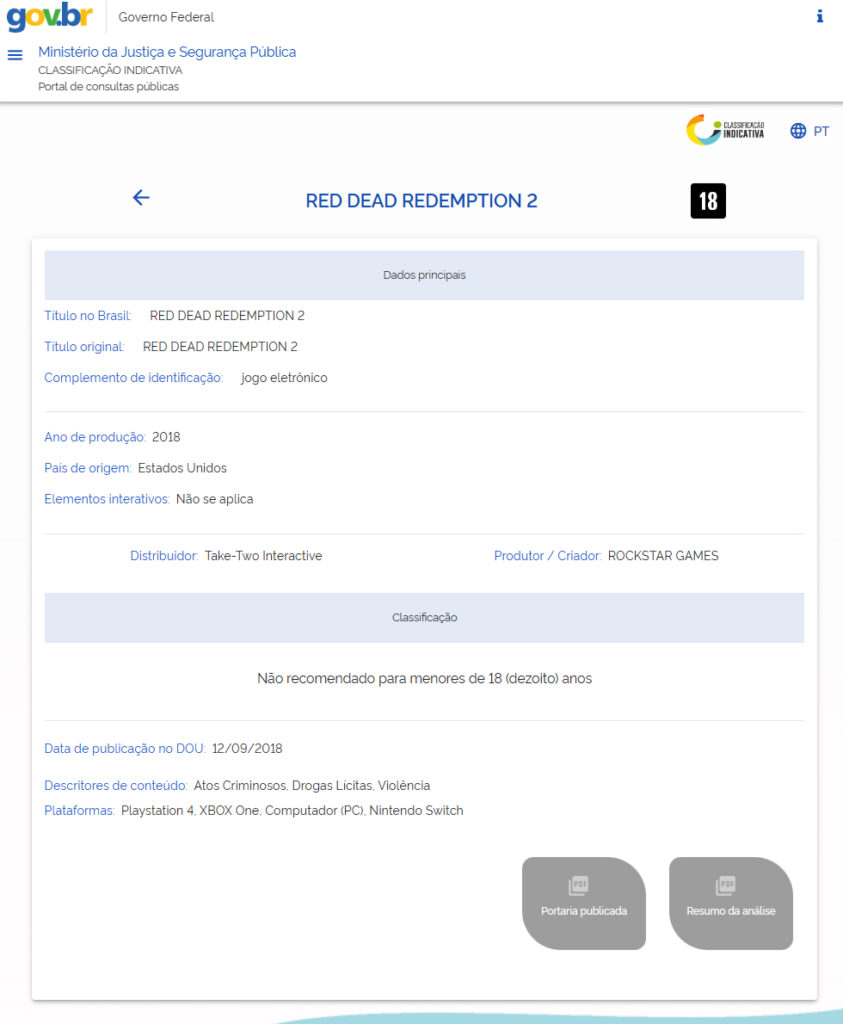Open the hamburger navigation menu
The image size is (843, 1024).
tap(14, 56)
